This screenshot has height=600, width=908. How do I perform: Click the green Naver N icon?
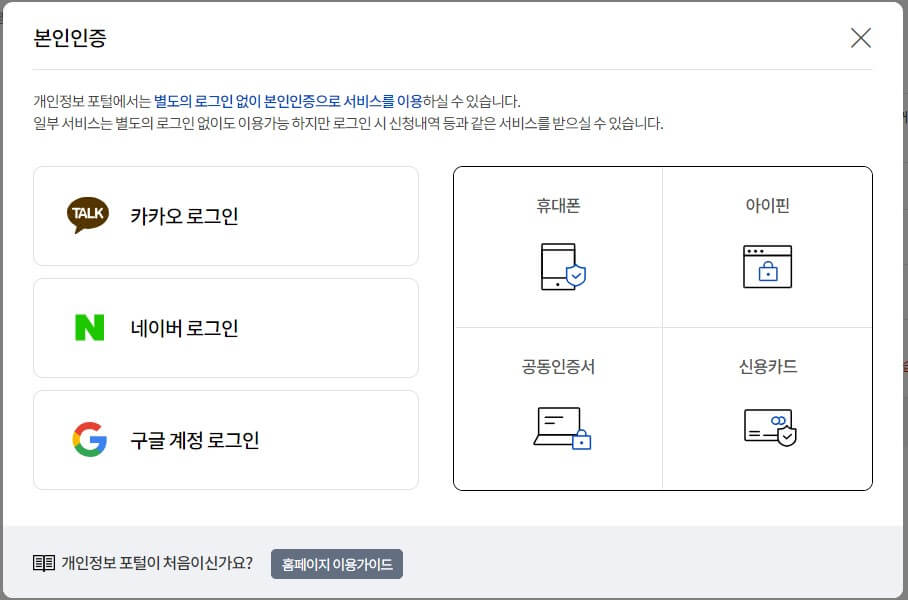tap(92, 328)
